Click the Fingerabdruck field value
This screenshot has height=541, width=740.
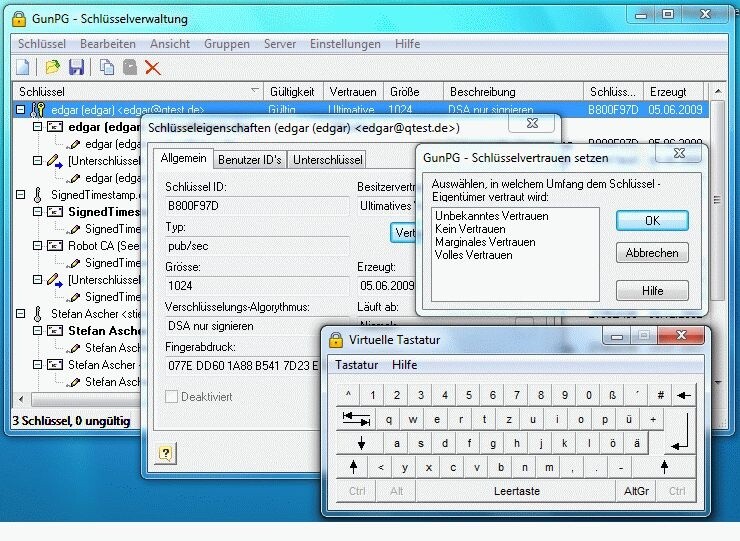[x=243, y=365]
